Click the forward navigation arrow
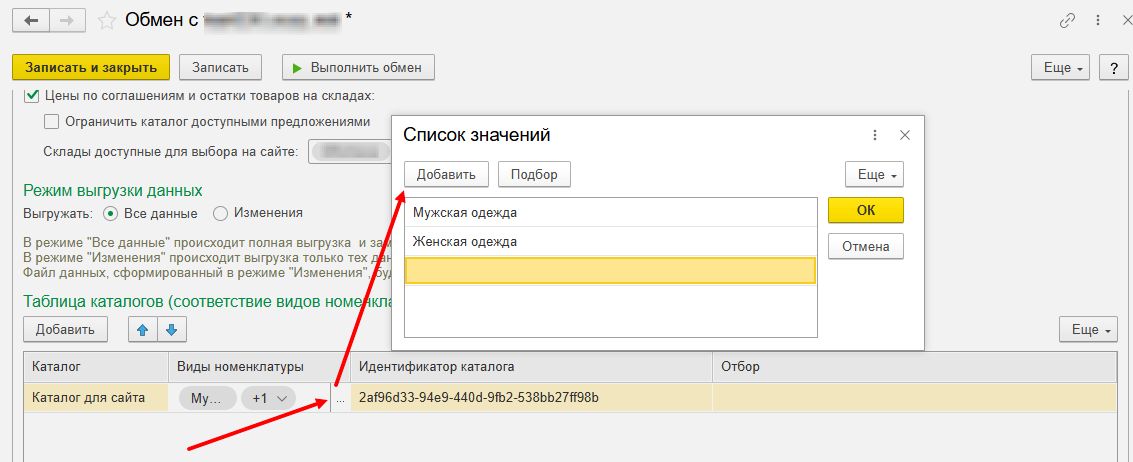The image size is (1133, 462). pyautogui.click(x=66, y=20)
